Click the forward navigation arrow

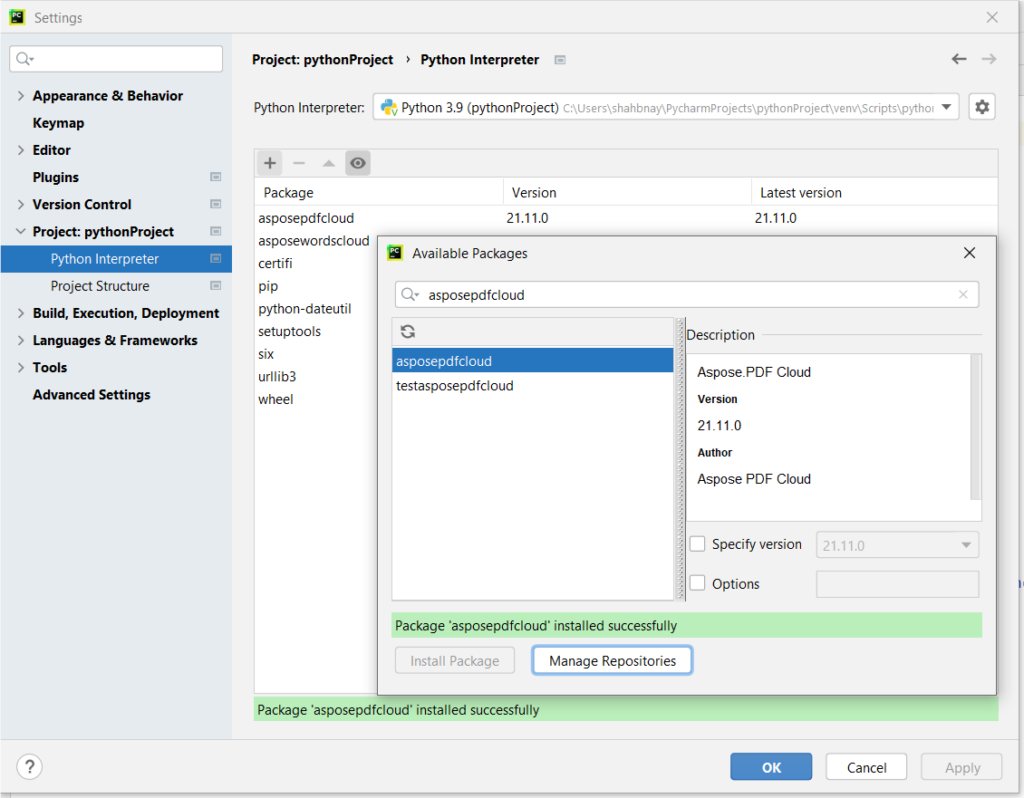(987, 59)
